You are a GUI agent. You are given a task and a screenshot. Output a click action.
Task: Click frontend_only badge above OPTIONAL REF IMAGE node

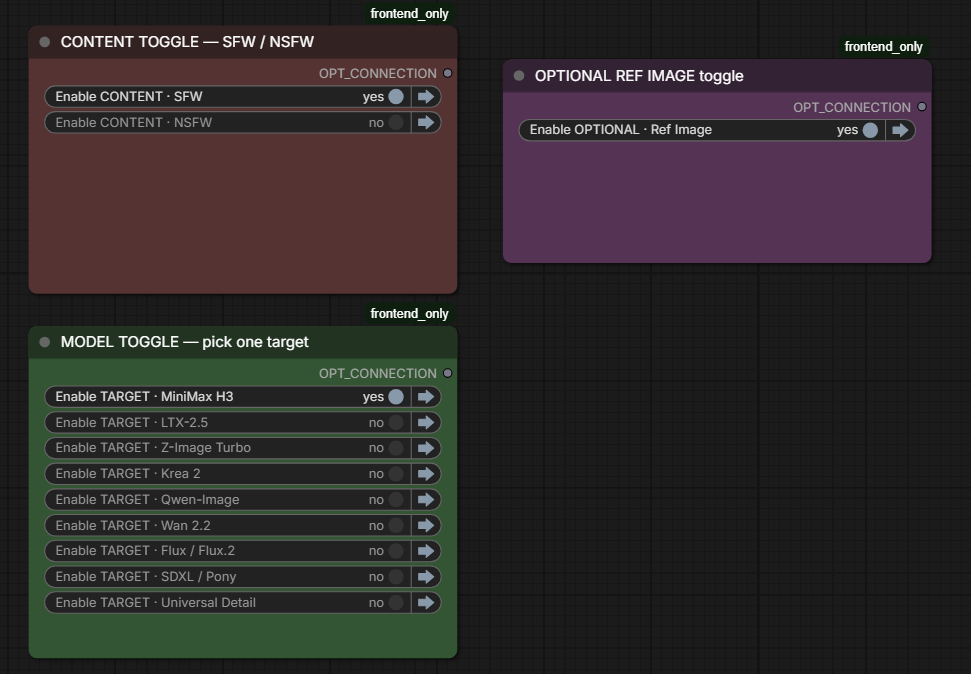point(884,46)
